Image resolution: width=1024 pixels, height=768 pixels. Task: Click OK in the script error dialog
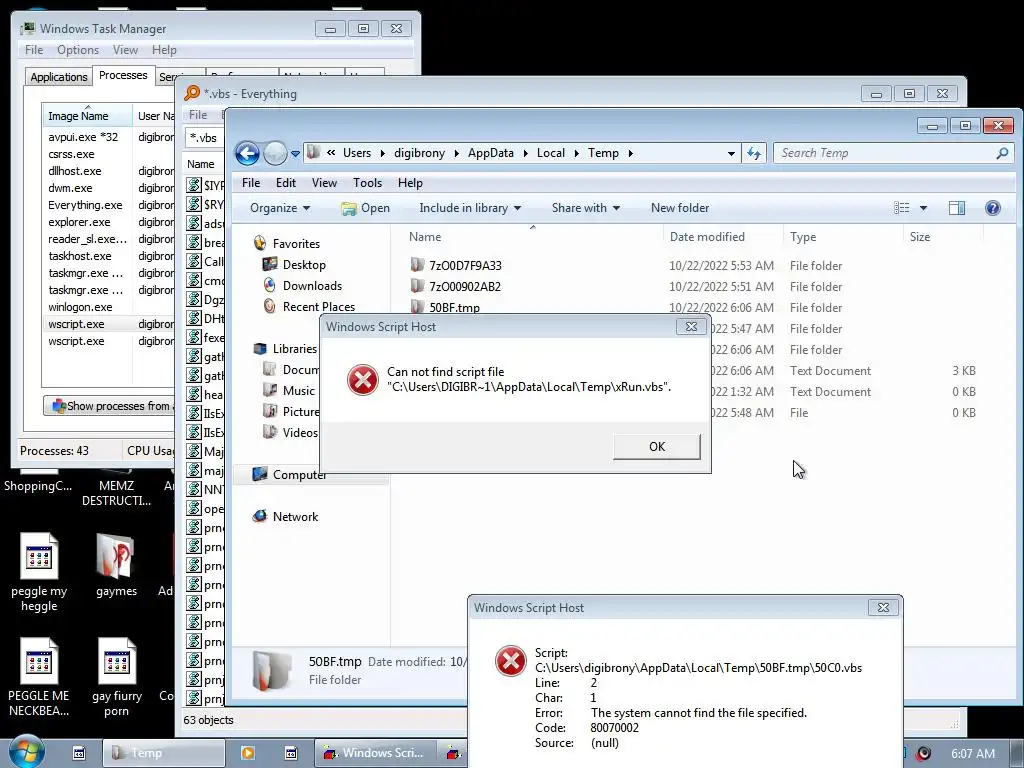[x=657, y=447]
